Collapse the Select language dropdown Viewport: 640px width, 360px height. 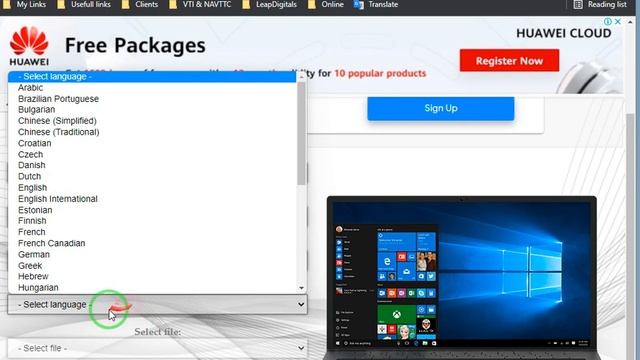(x=157, y=304)
